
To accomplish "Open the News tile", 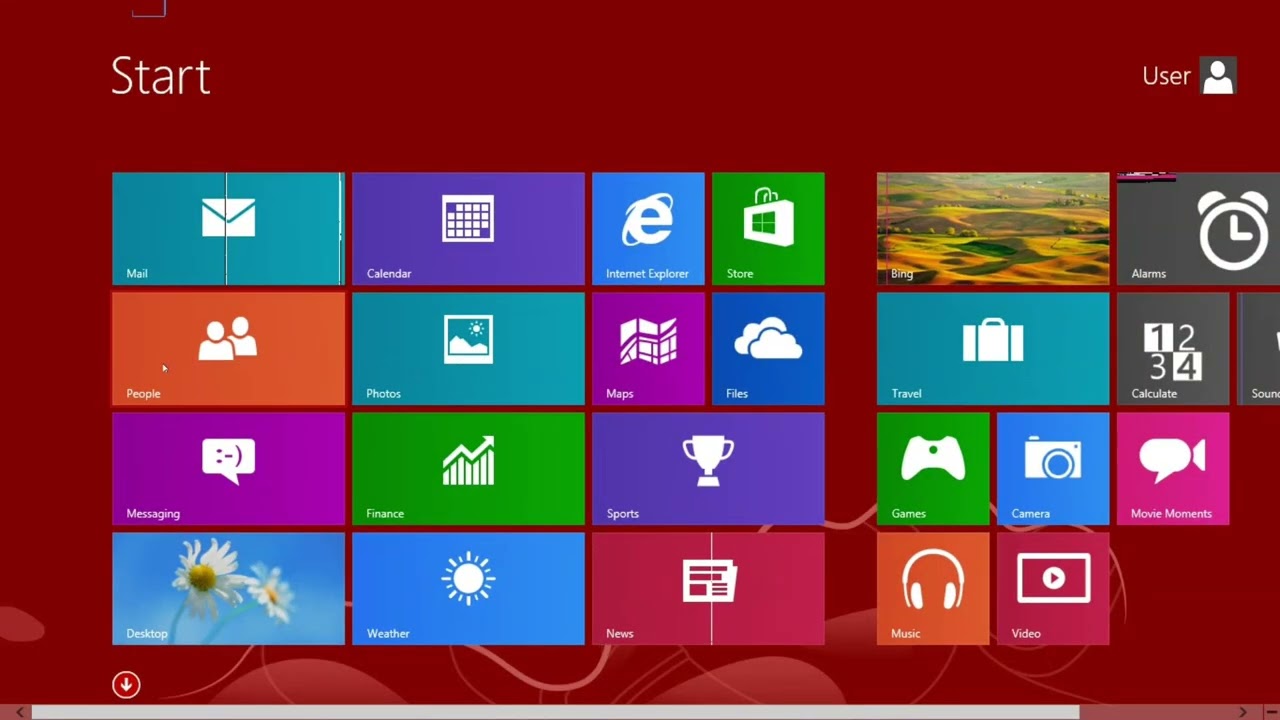I will 708,589.
